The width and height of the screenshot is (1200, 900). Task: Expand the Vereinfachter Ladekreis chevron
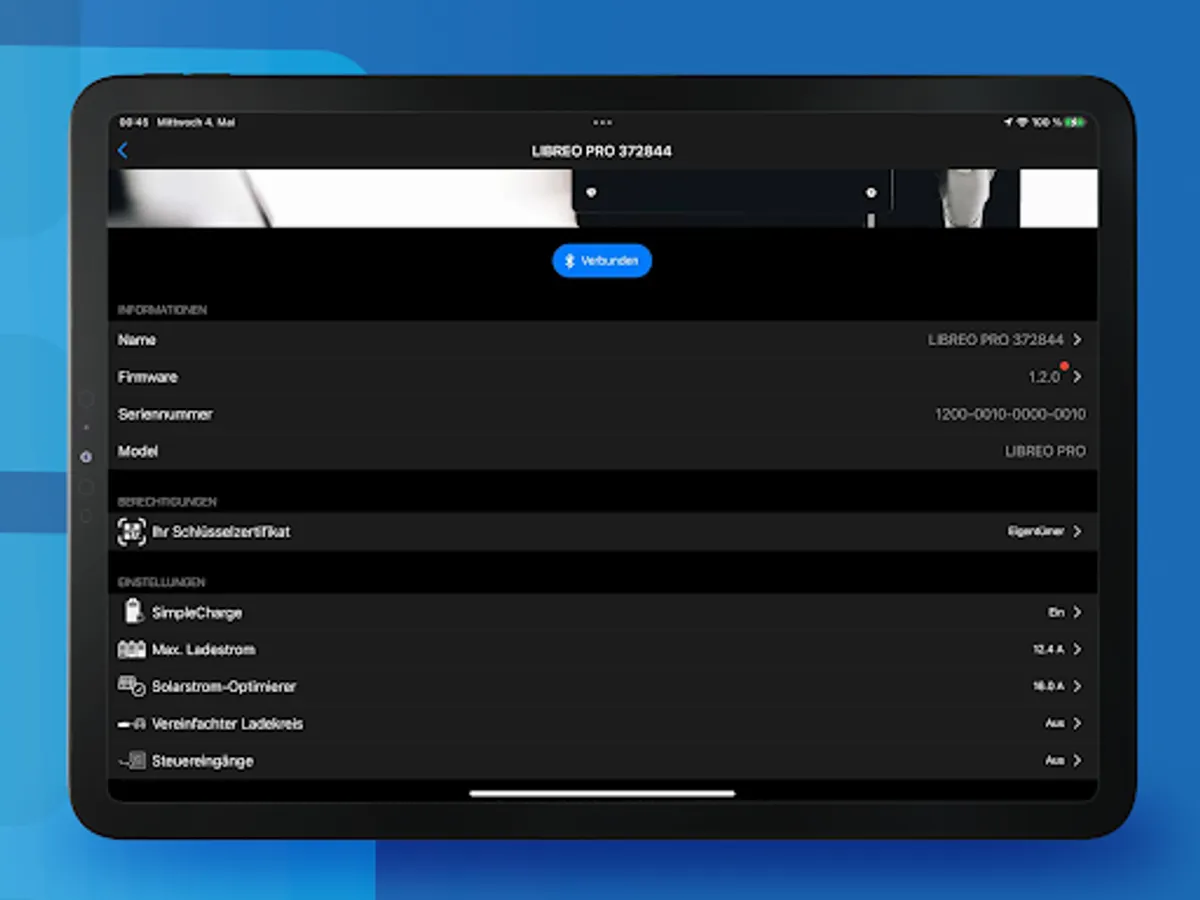(x=1077, y=724)
